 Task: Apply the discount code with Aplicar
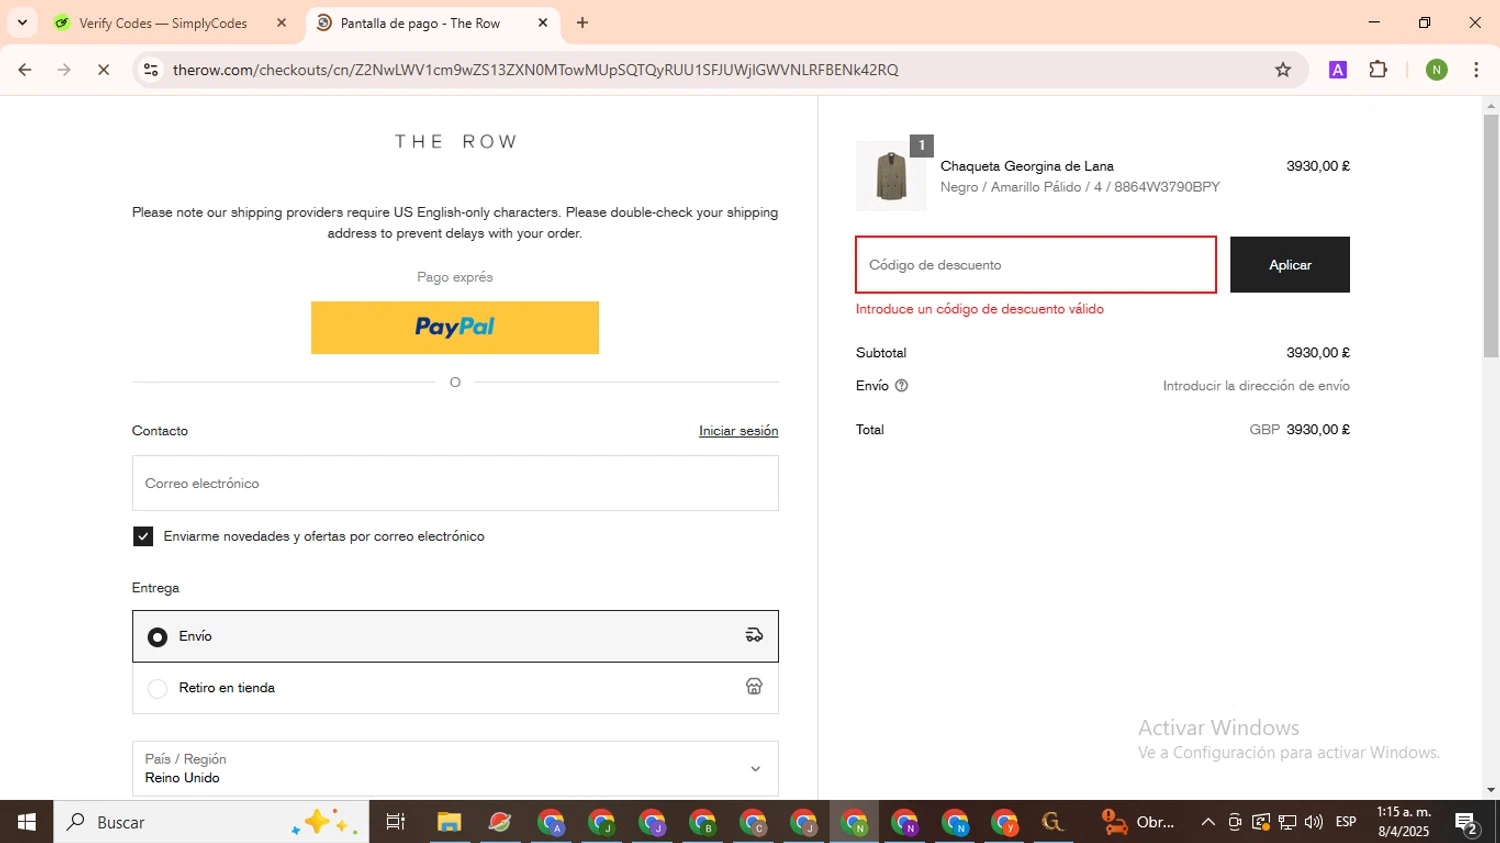tap(1289, 265)
